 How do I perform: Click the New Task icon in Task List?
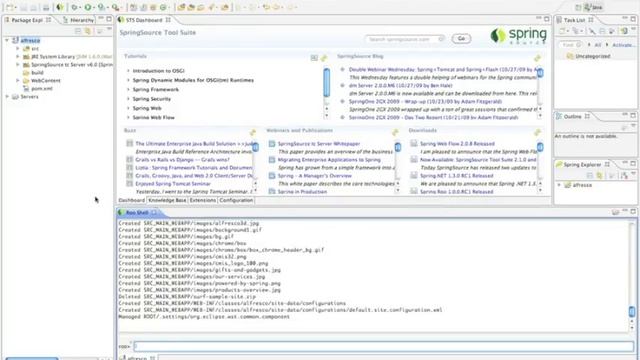coord(562,31)
